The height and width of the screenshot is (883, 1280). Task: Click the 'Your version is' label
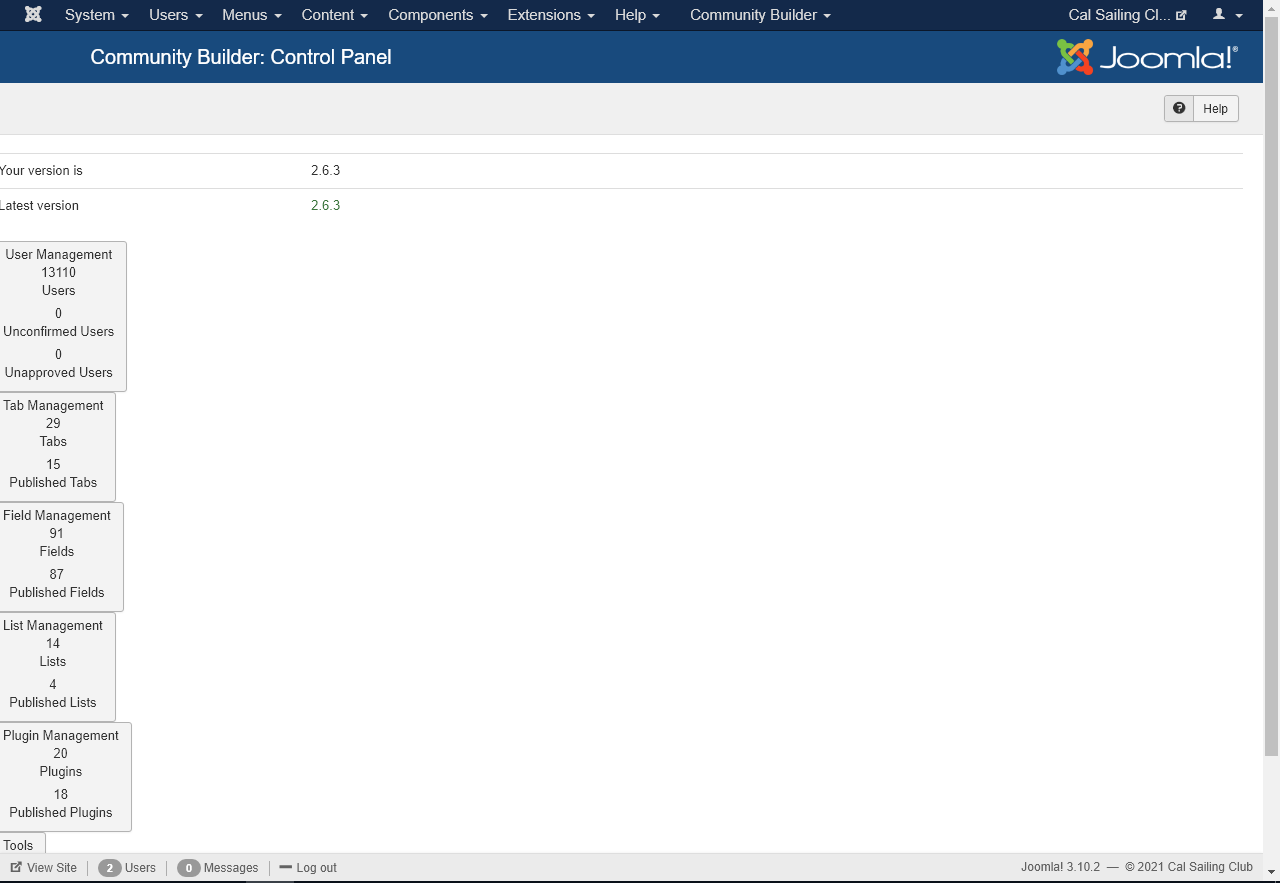point(41,170)
